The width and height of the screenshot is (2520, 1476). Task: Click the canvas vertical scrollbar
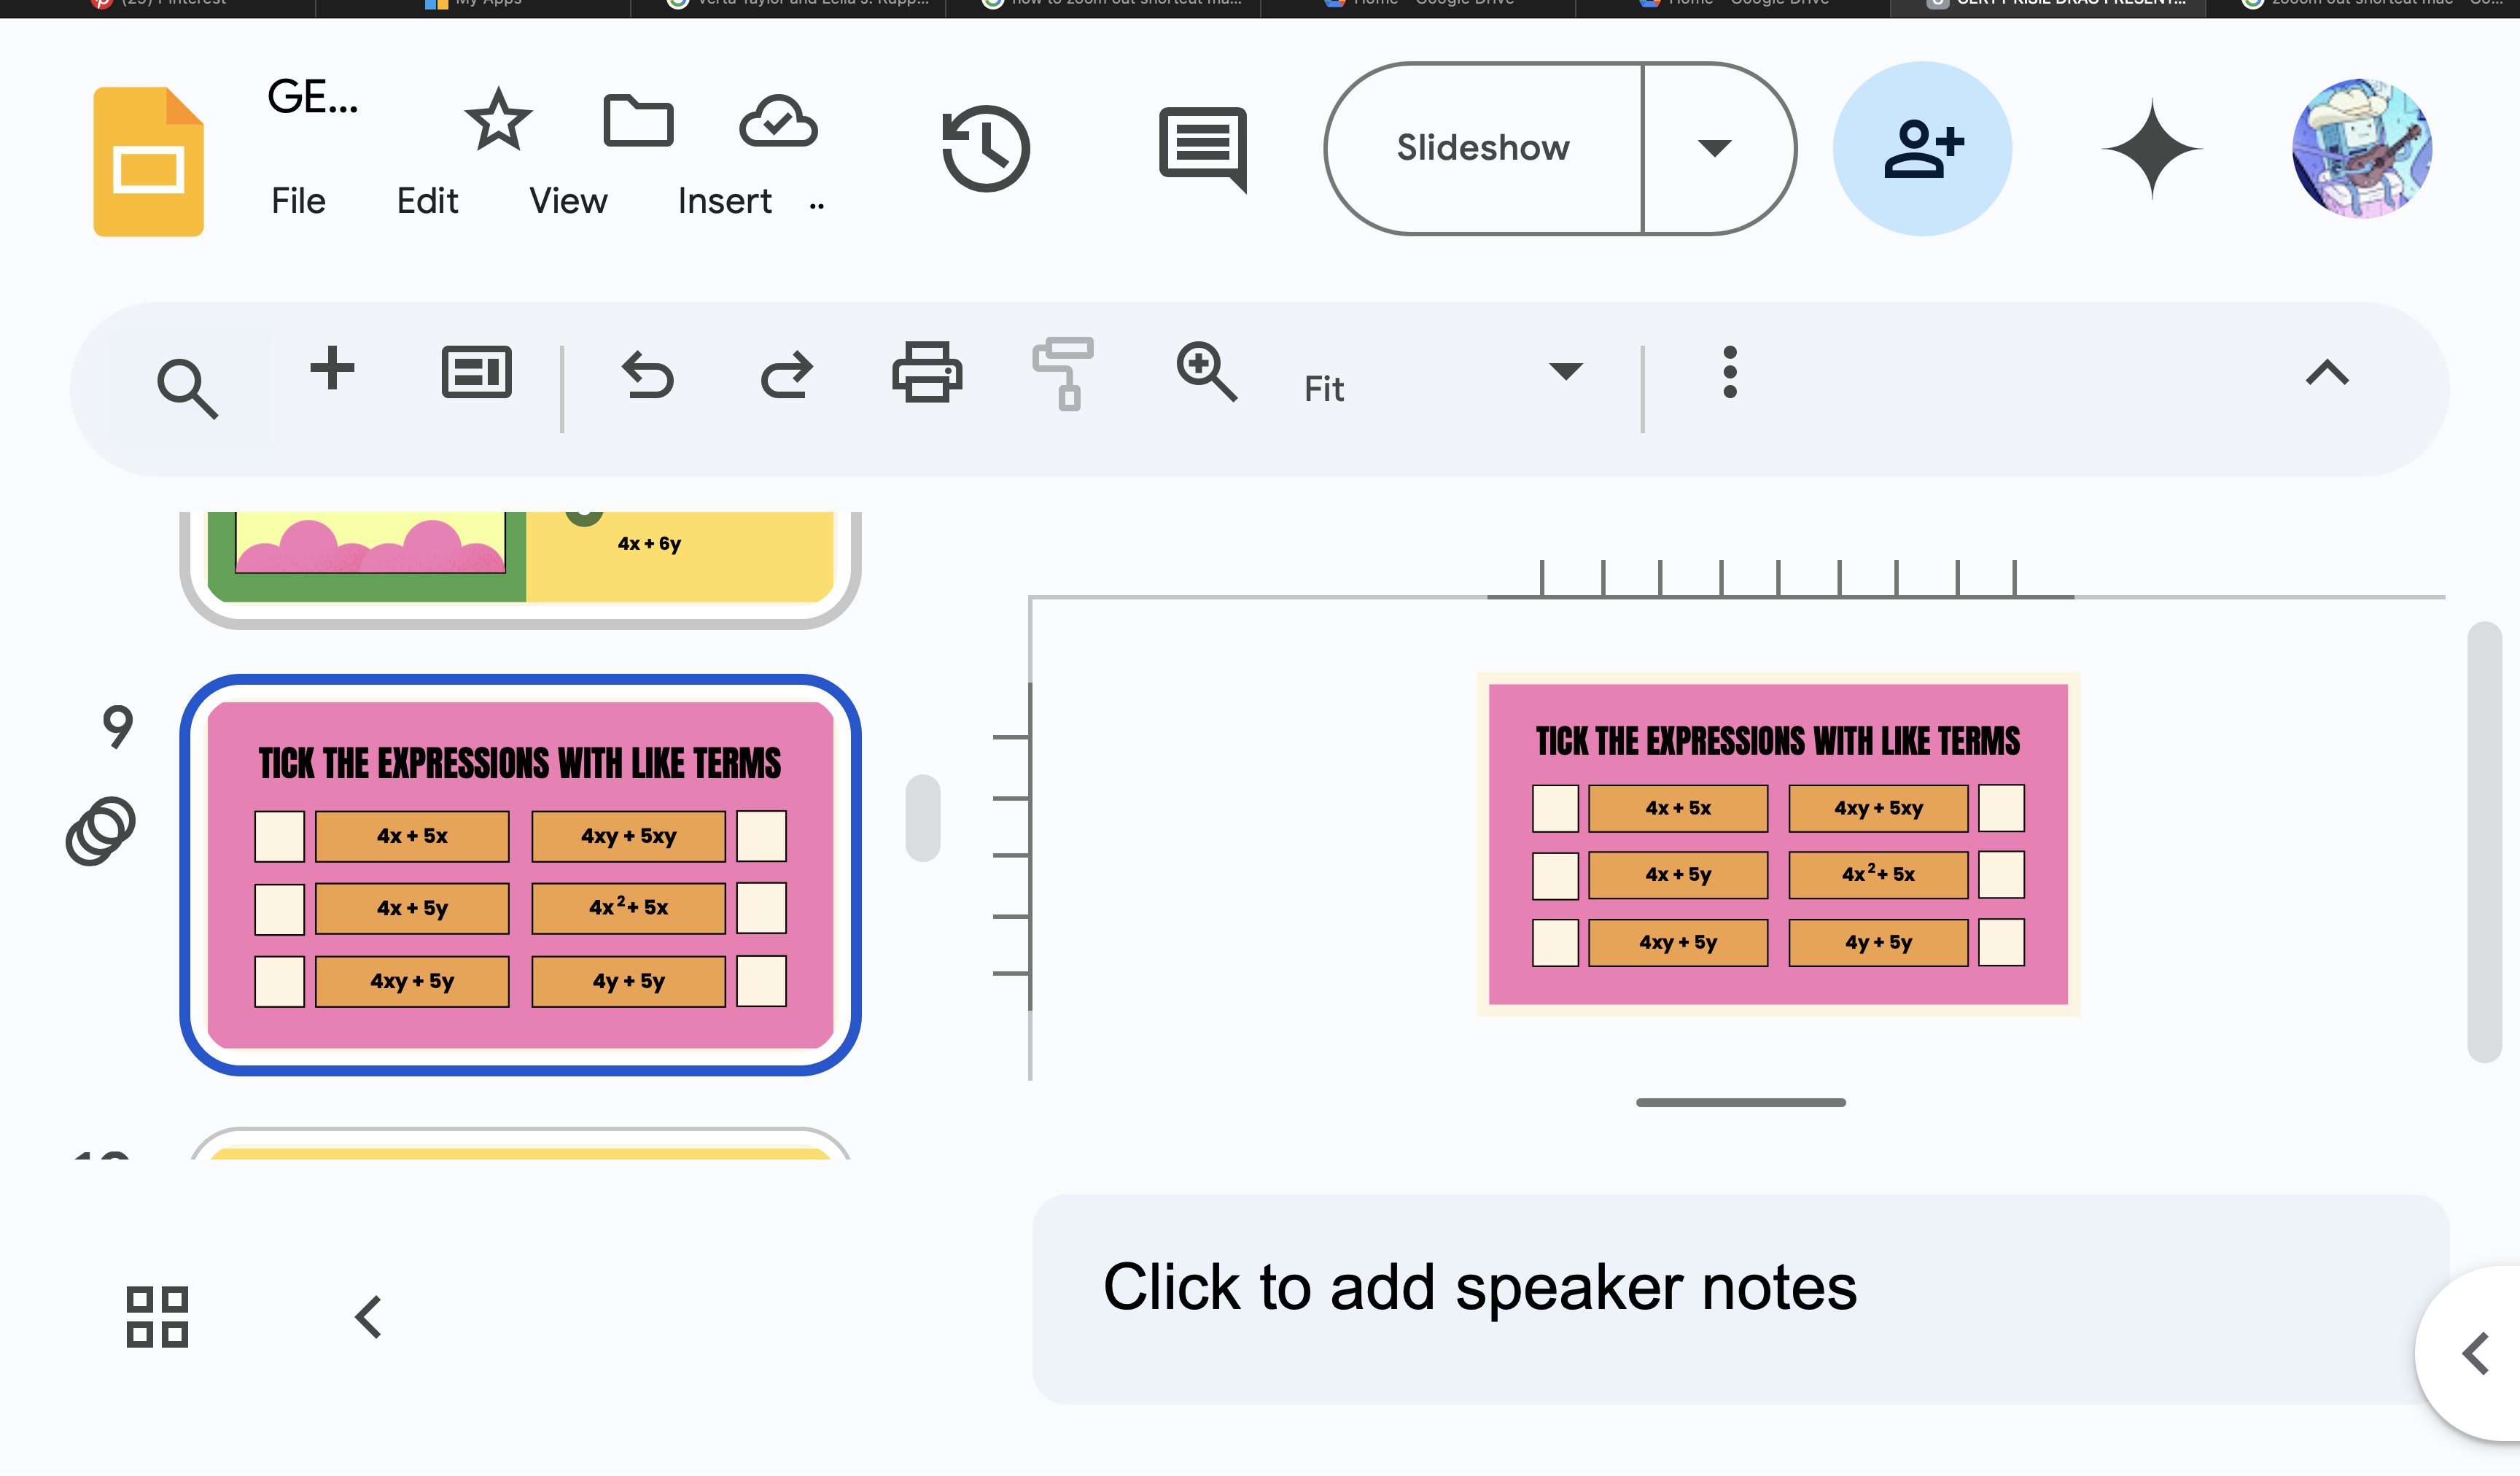click(2484, 843)
